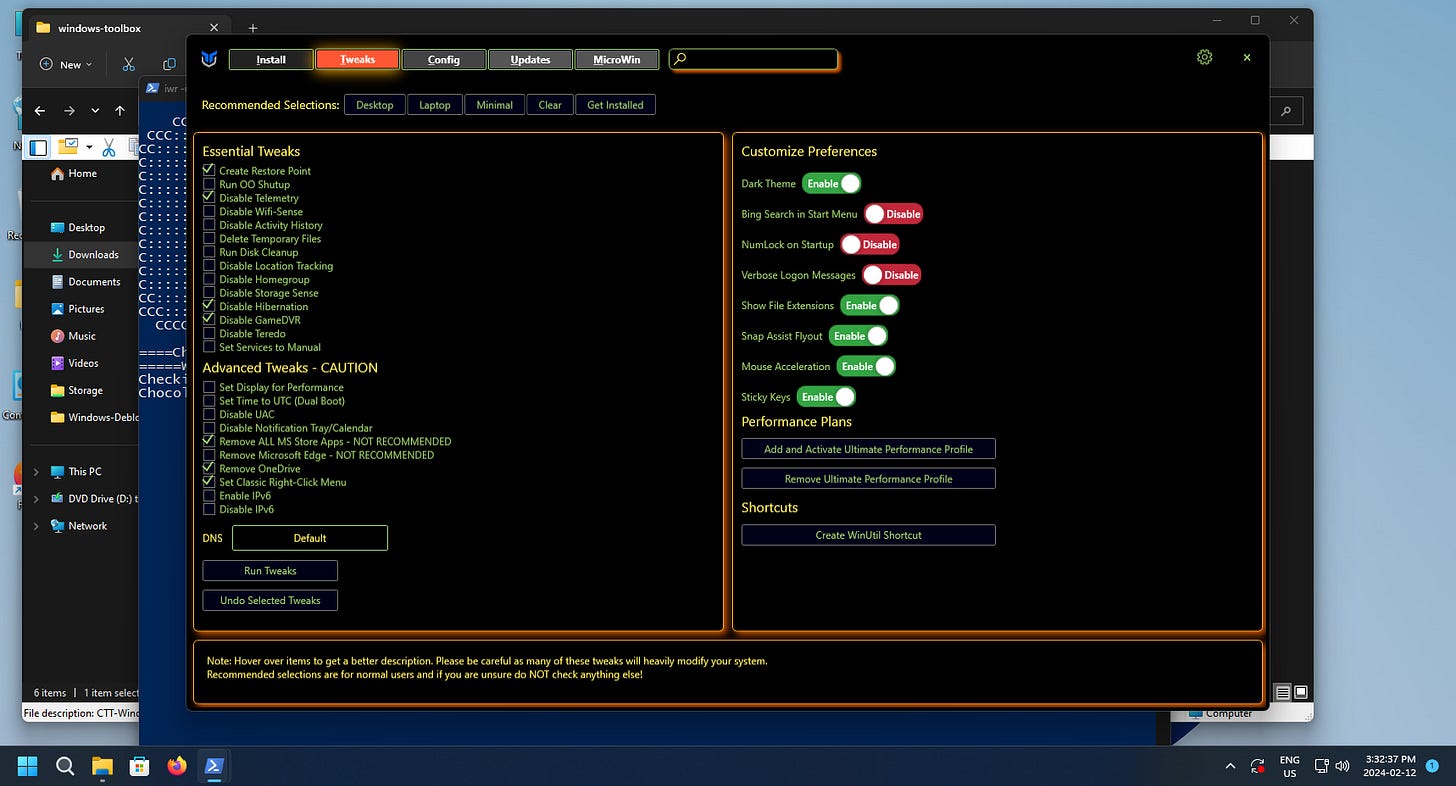Expand This PC in navigation pane

tap(37, 471)
